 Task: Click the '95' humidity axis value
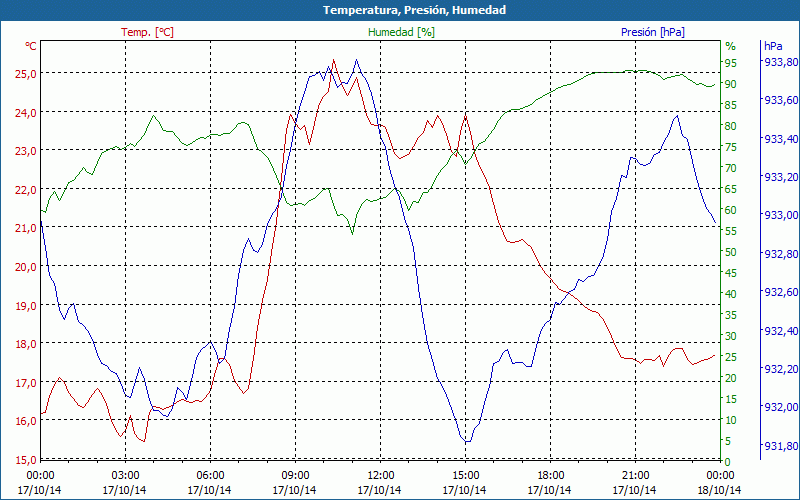click(731, 63)
